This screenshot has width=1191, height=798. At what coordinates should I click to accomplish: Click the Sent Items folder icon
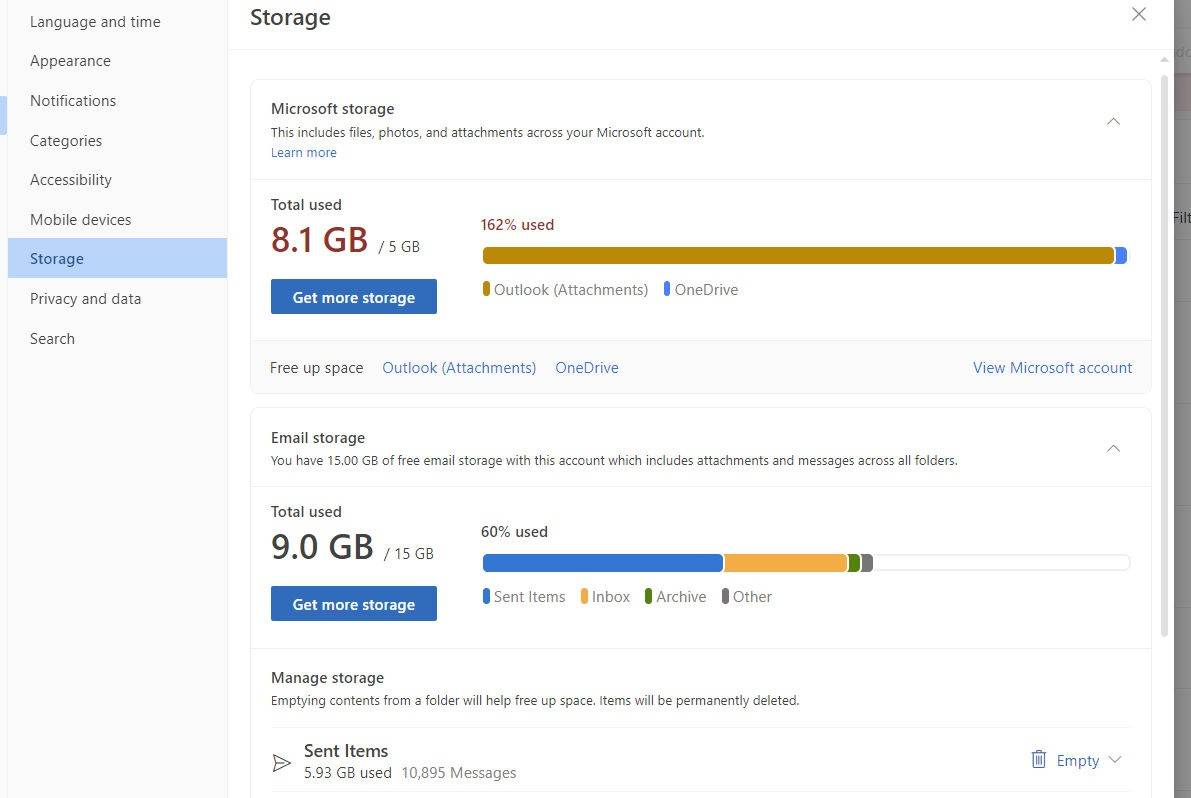(x=282, y=763)
